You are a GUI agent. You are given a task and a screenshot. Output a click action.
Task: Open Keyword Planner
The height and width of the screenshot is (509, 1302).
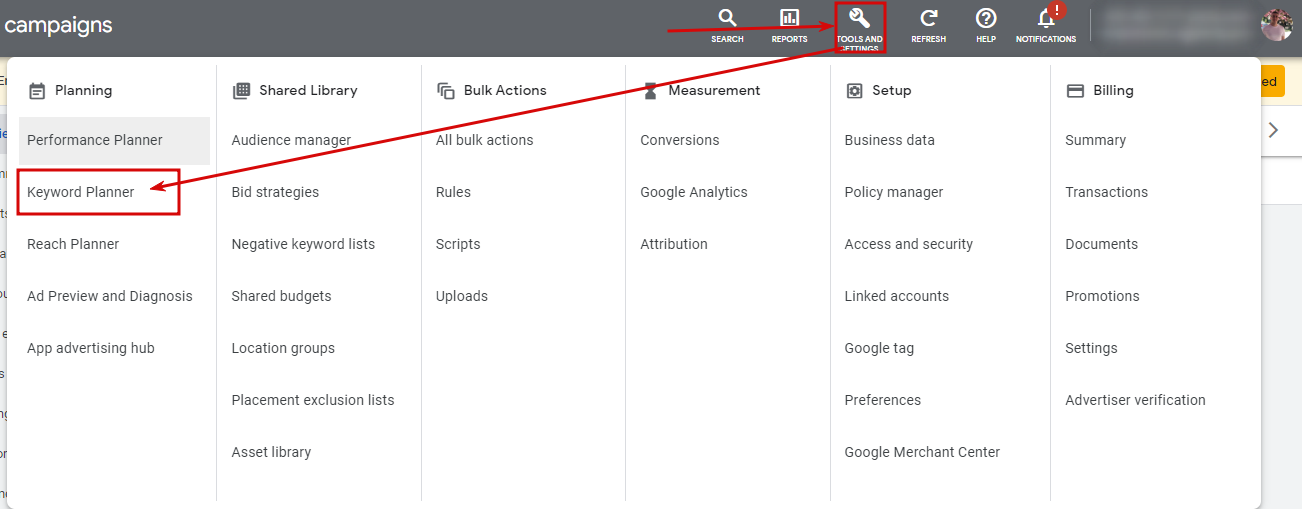(81, 192)
